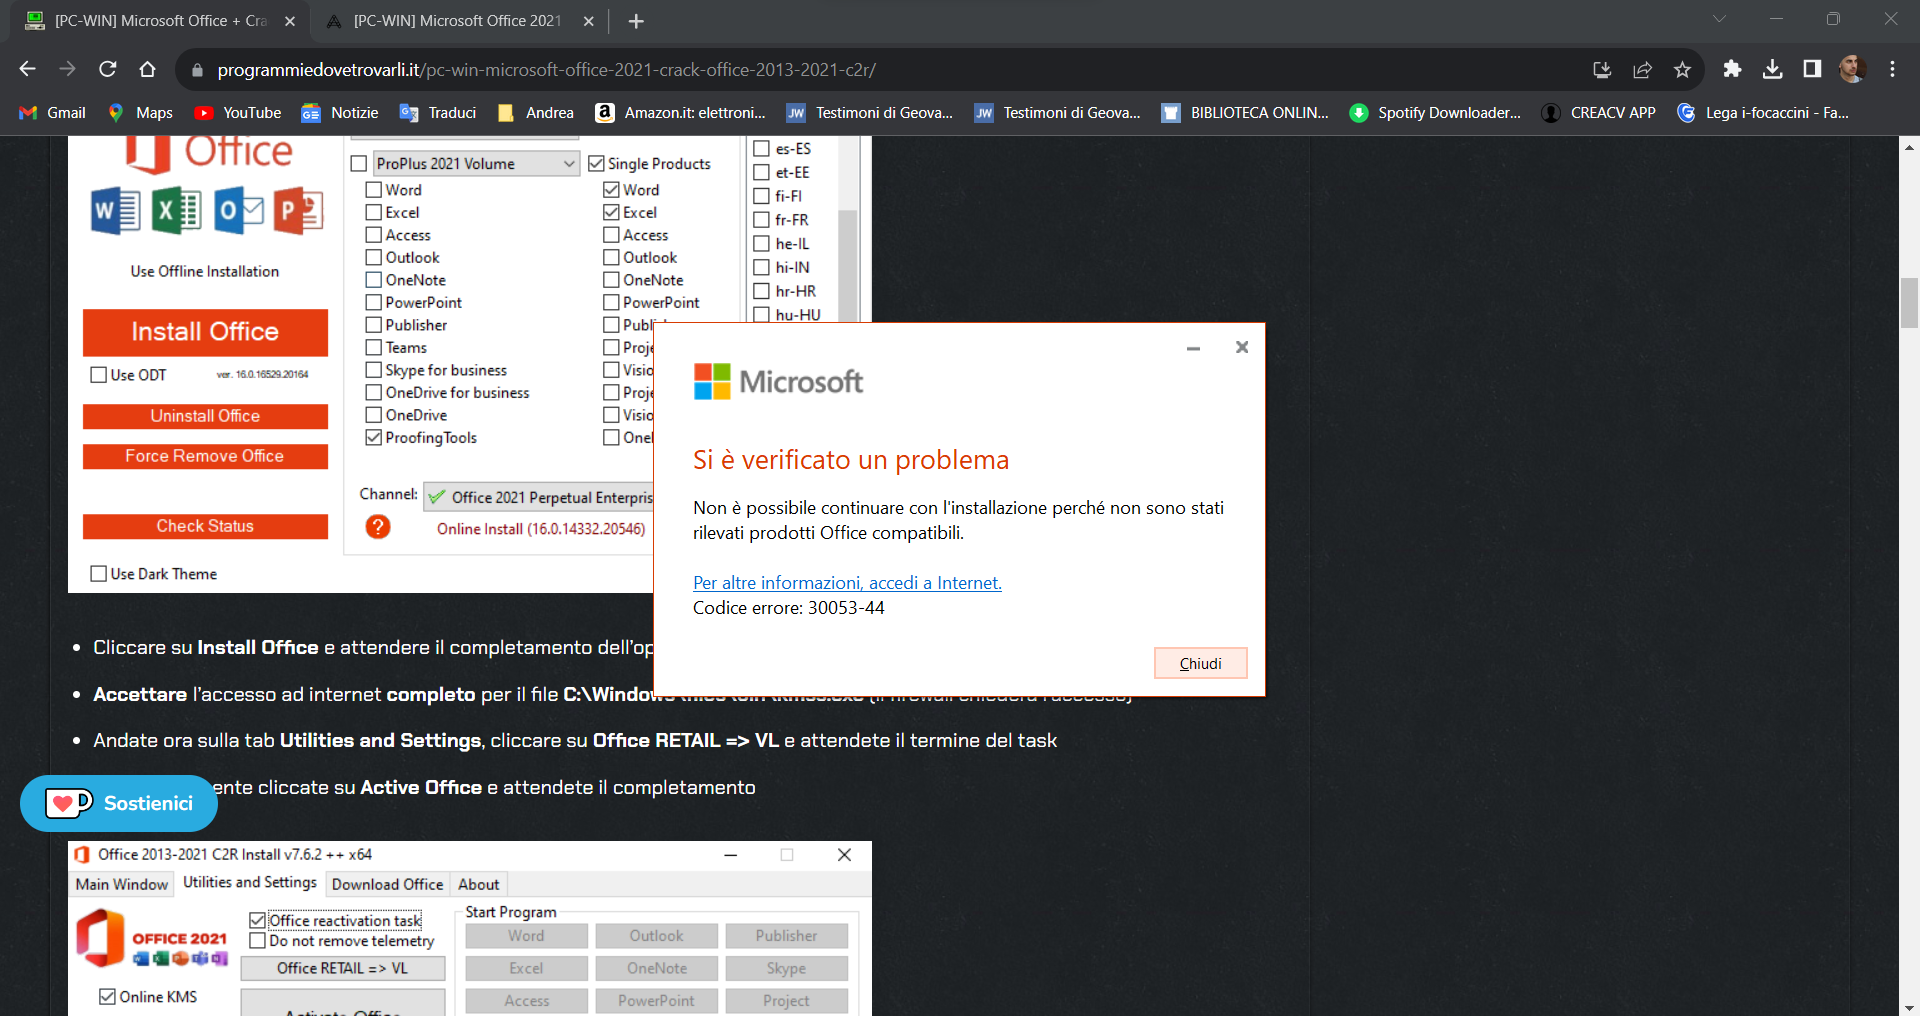Open a new browser tab
Viewport: 1920px width, 1016px height.
(x=636, y=21)
